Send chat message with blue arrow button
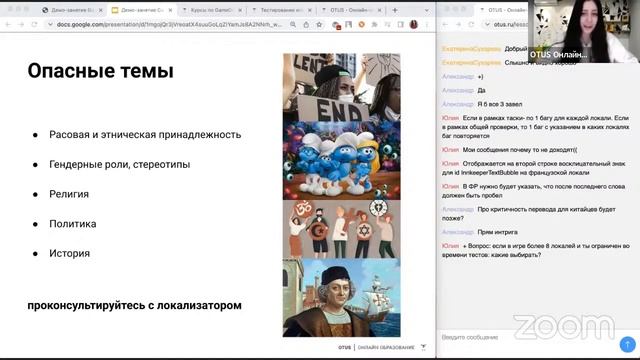The image size is (640, 360). pyautogui.click(x=627, y=344)
